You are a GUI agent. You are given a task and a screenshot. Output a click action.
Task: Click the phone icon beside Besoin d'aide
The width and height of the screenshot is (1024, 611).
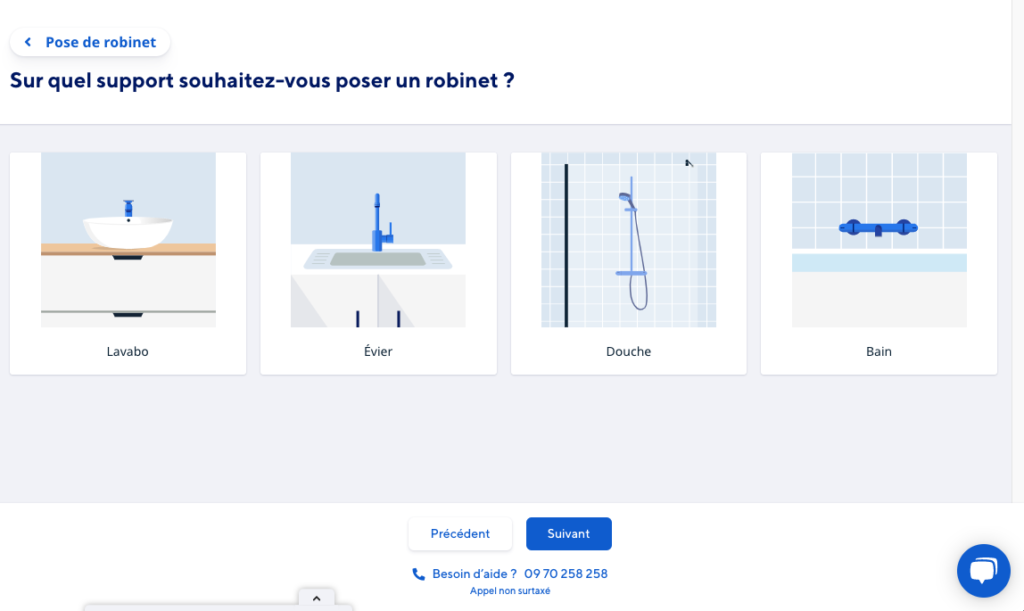click(418, 574)
